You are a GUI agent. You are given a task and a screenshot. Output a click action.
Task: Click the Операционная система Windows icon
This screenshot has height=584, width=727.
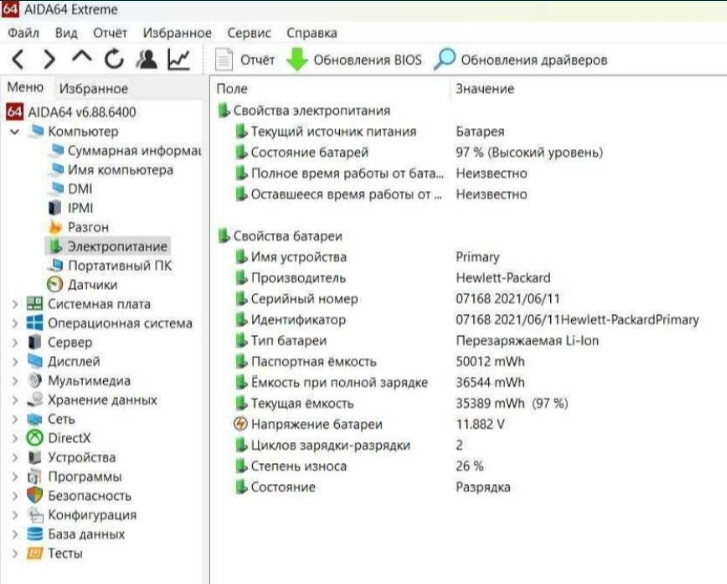35,323
